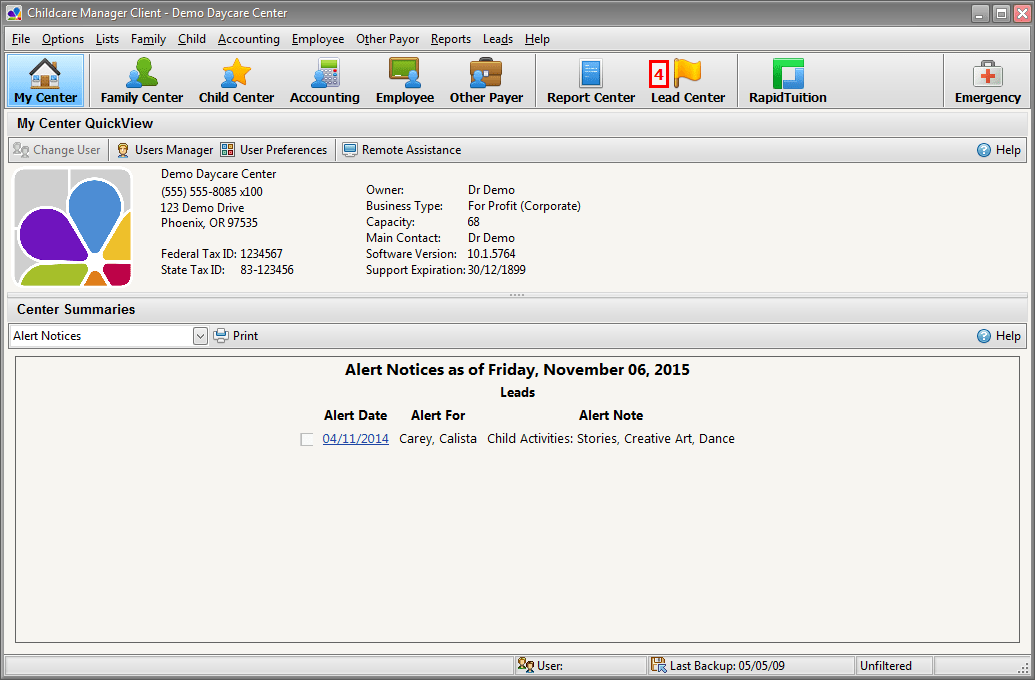Open the Child menu
This screenshot has height=680, width=1035.
(x=192, y=39)
